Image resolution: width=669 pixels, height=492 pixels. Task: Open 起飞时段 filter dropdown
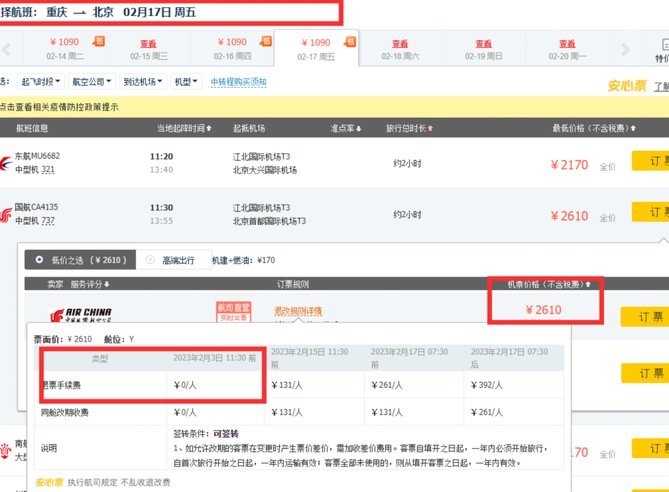[41, 82]
